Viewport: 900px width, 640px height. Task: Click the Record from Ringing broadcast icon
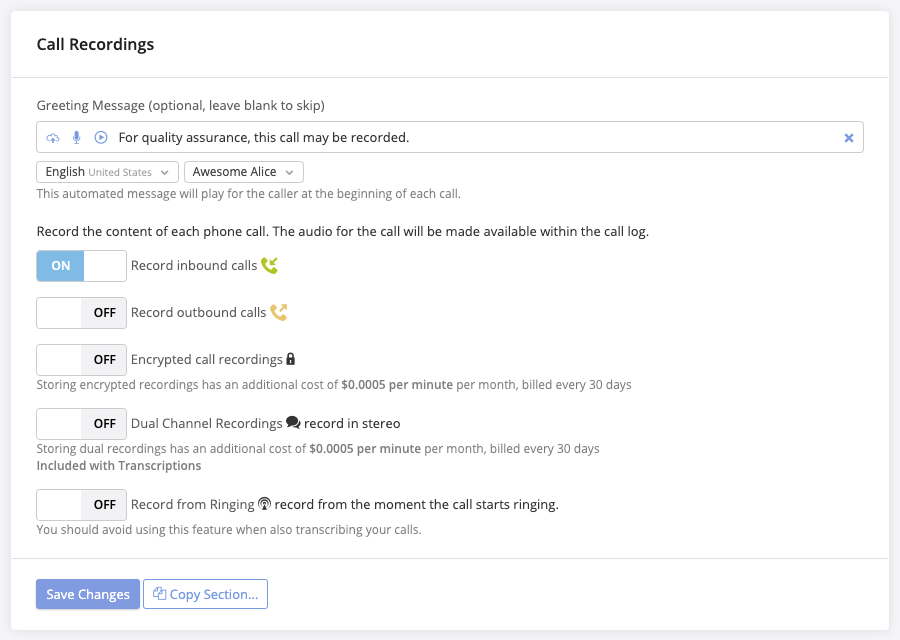coord(264,504)
